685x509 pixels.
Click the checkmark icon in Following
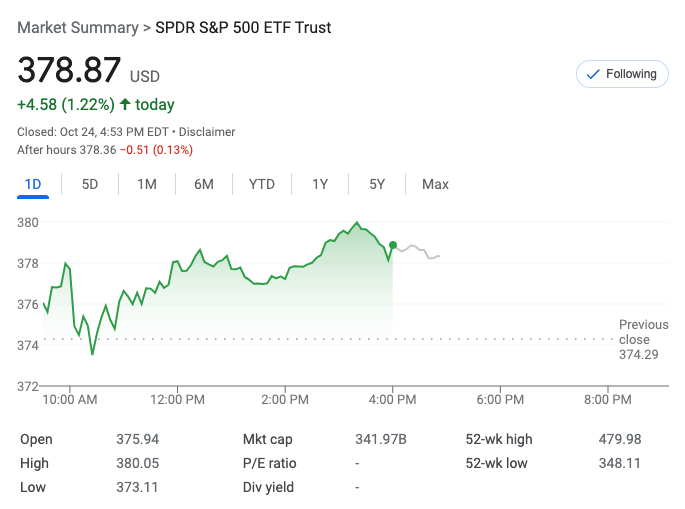[592, 74]
